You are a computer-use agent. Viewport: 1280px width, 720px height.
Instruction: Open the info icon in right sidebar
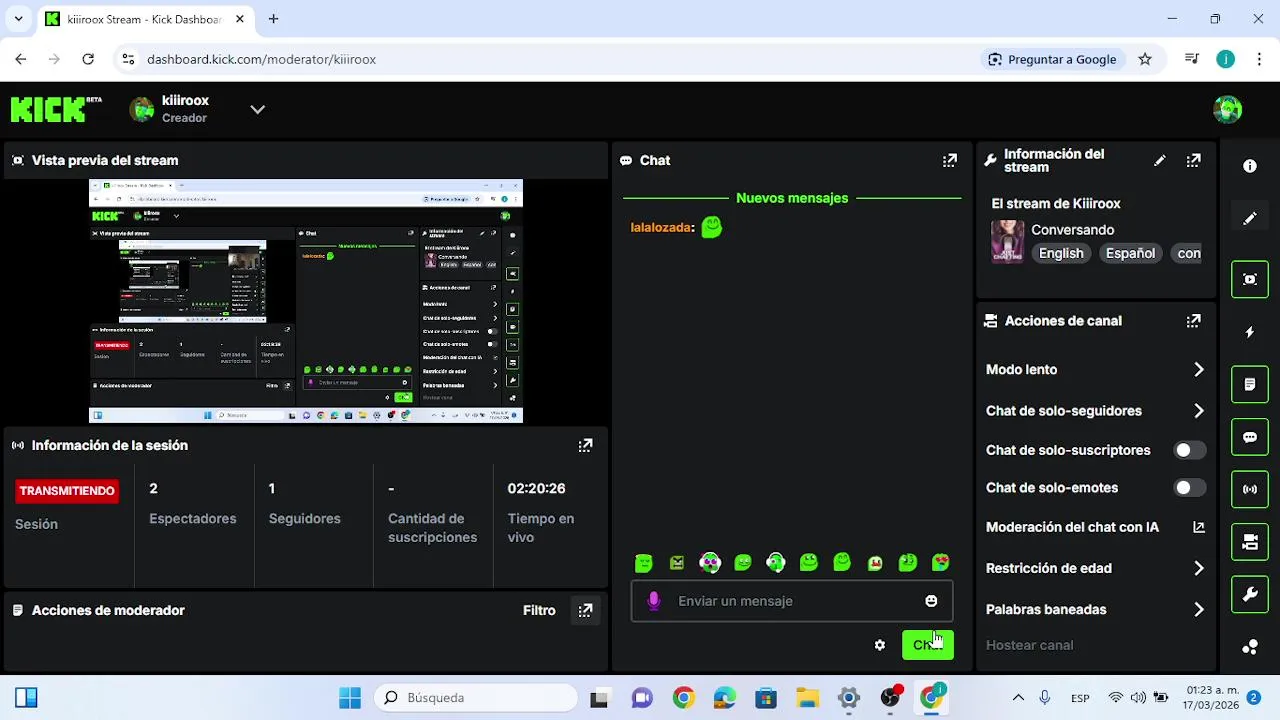(1250, 166)
